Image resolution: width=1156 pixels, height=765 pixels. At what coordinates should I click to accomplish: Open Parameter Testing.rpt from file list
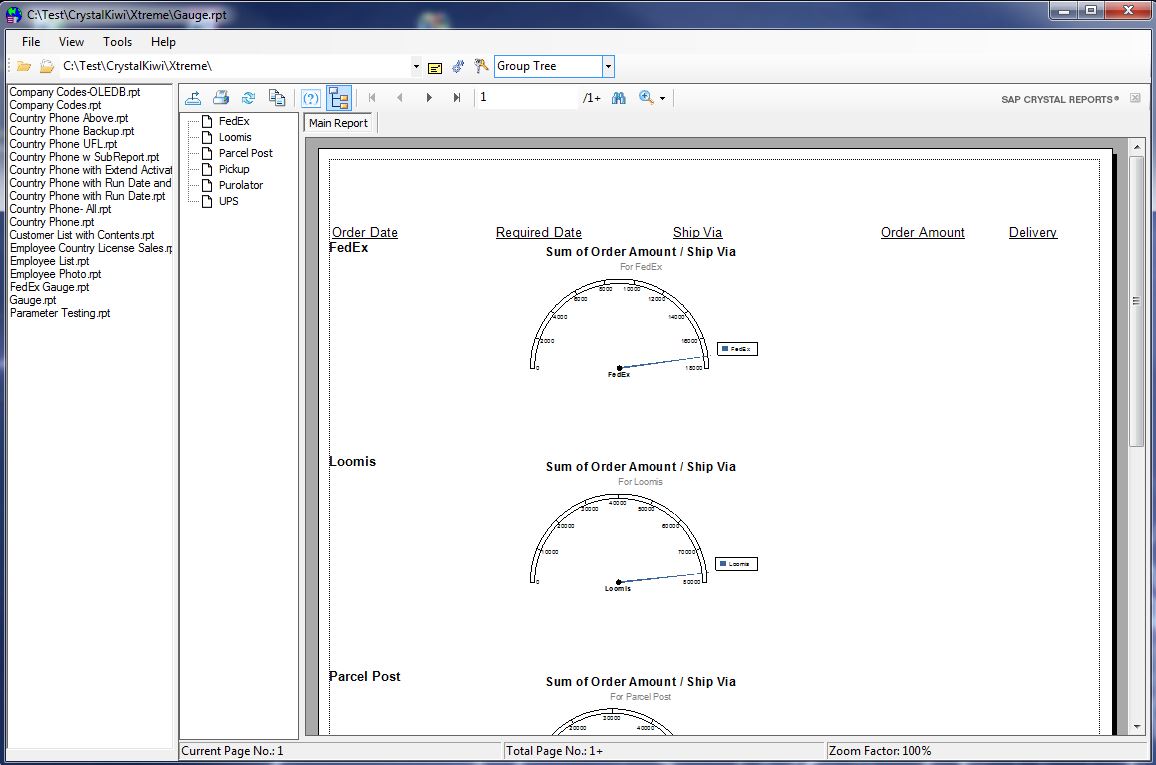point(60,313)
